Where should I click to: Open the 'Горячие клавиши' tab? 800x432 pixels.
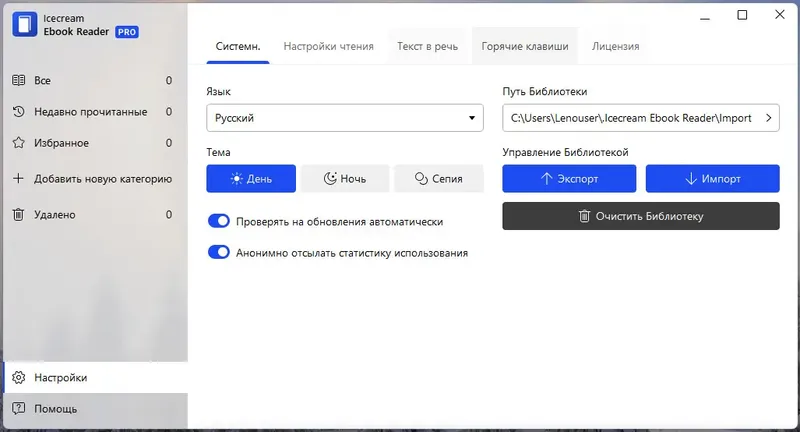pos(524,46)
